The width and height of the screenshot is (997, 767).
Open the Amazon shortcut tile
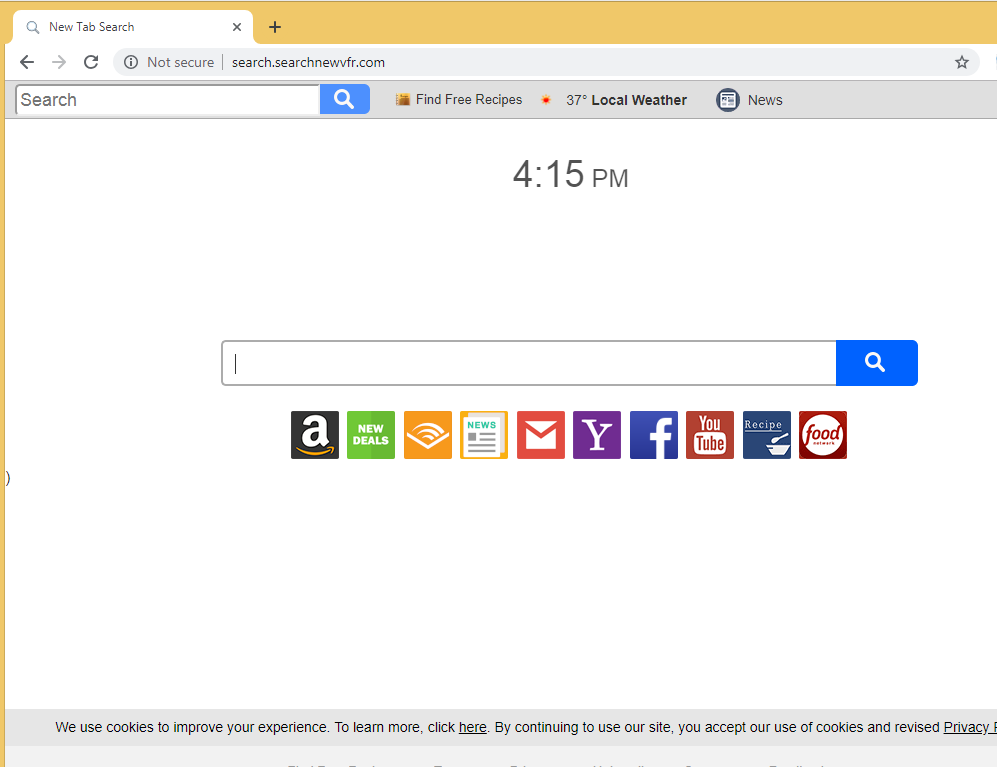coord(315,435)
